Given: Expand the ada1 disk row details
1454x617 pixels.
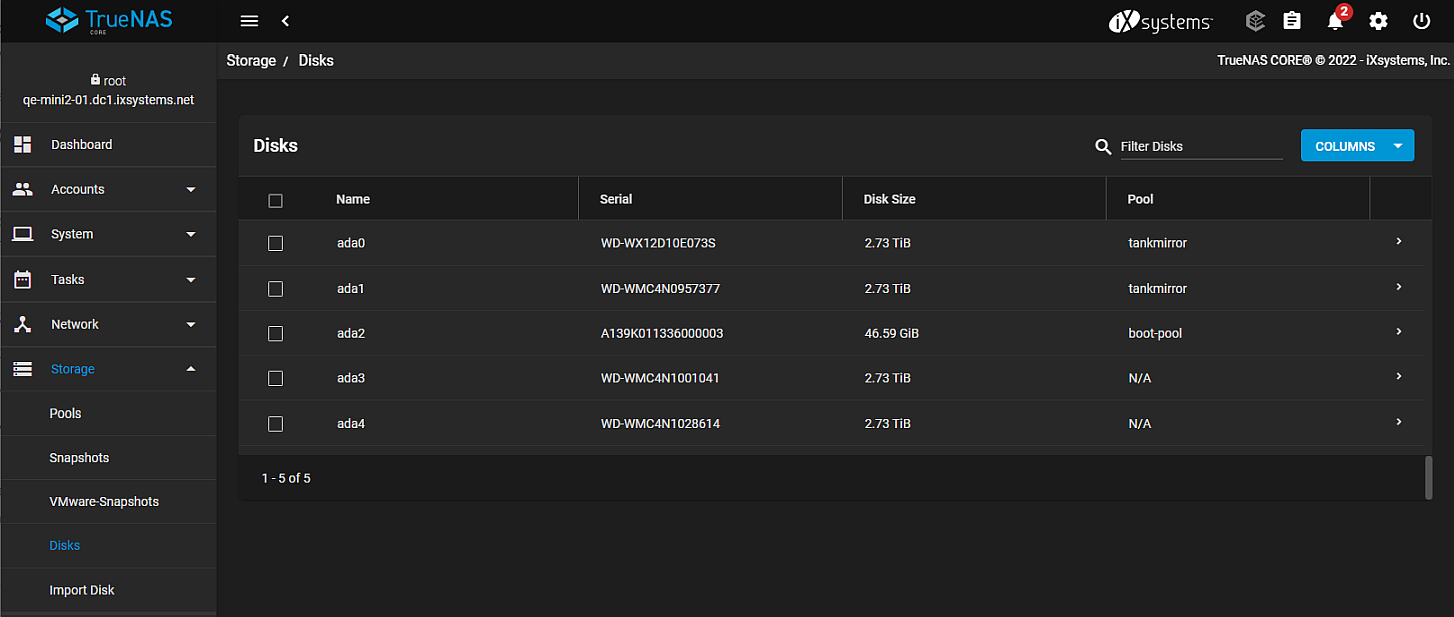Looking at the screenshot, I should [x=1398, y=287].
